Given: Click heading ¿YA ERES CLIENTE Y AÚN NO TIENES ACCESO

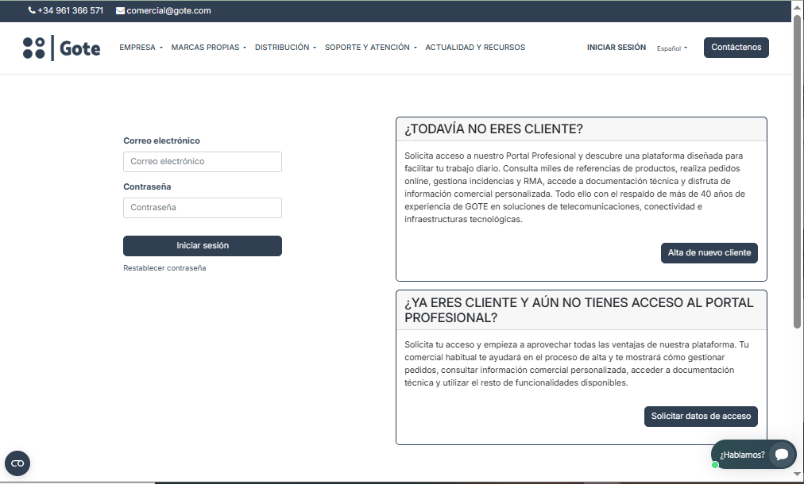Looking at the screenshot, I should 578,310.
